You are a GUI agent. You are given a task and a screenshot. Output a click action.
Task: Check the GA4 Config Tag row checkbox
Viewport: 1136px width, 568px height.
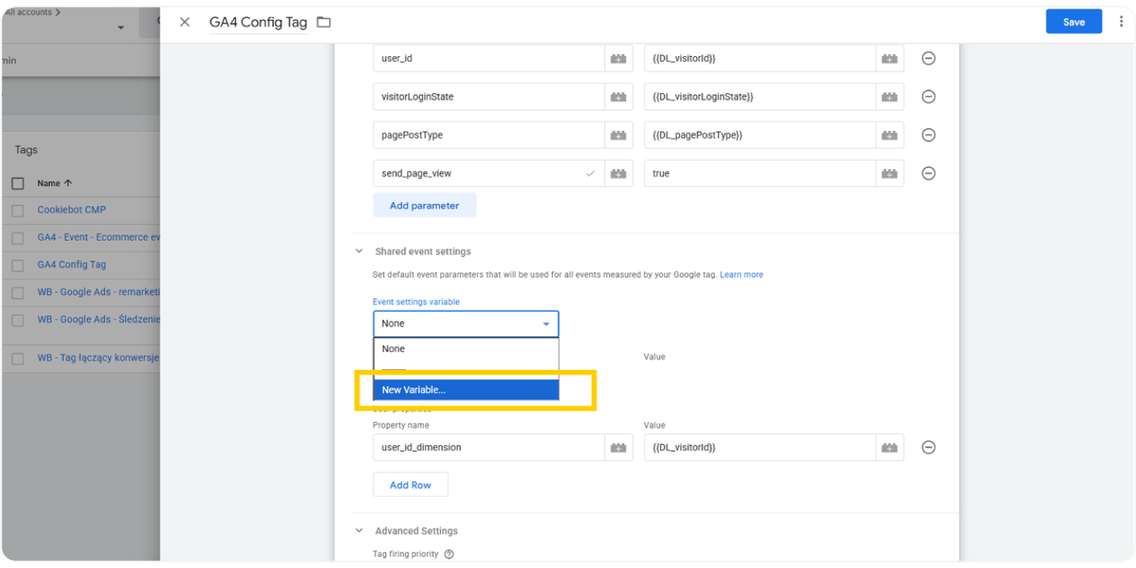[x=18, y=265]
